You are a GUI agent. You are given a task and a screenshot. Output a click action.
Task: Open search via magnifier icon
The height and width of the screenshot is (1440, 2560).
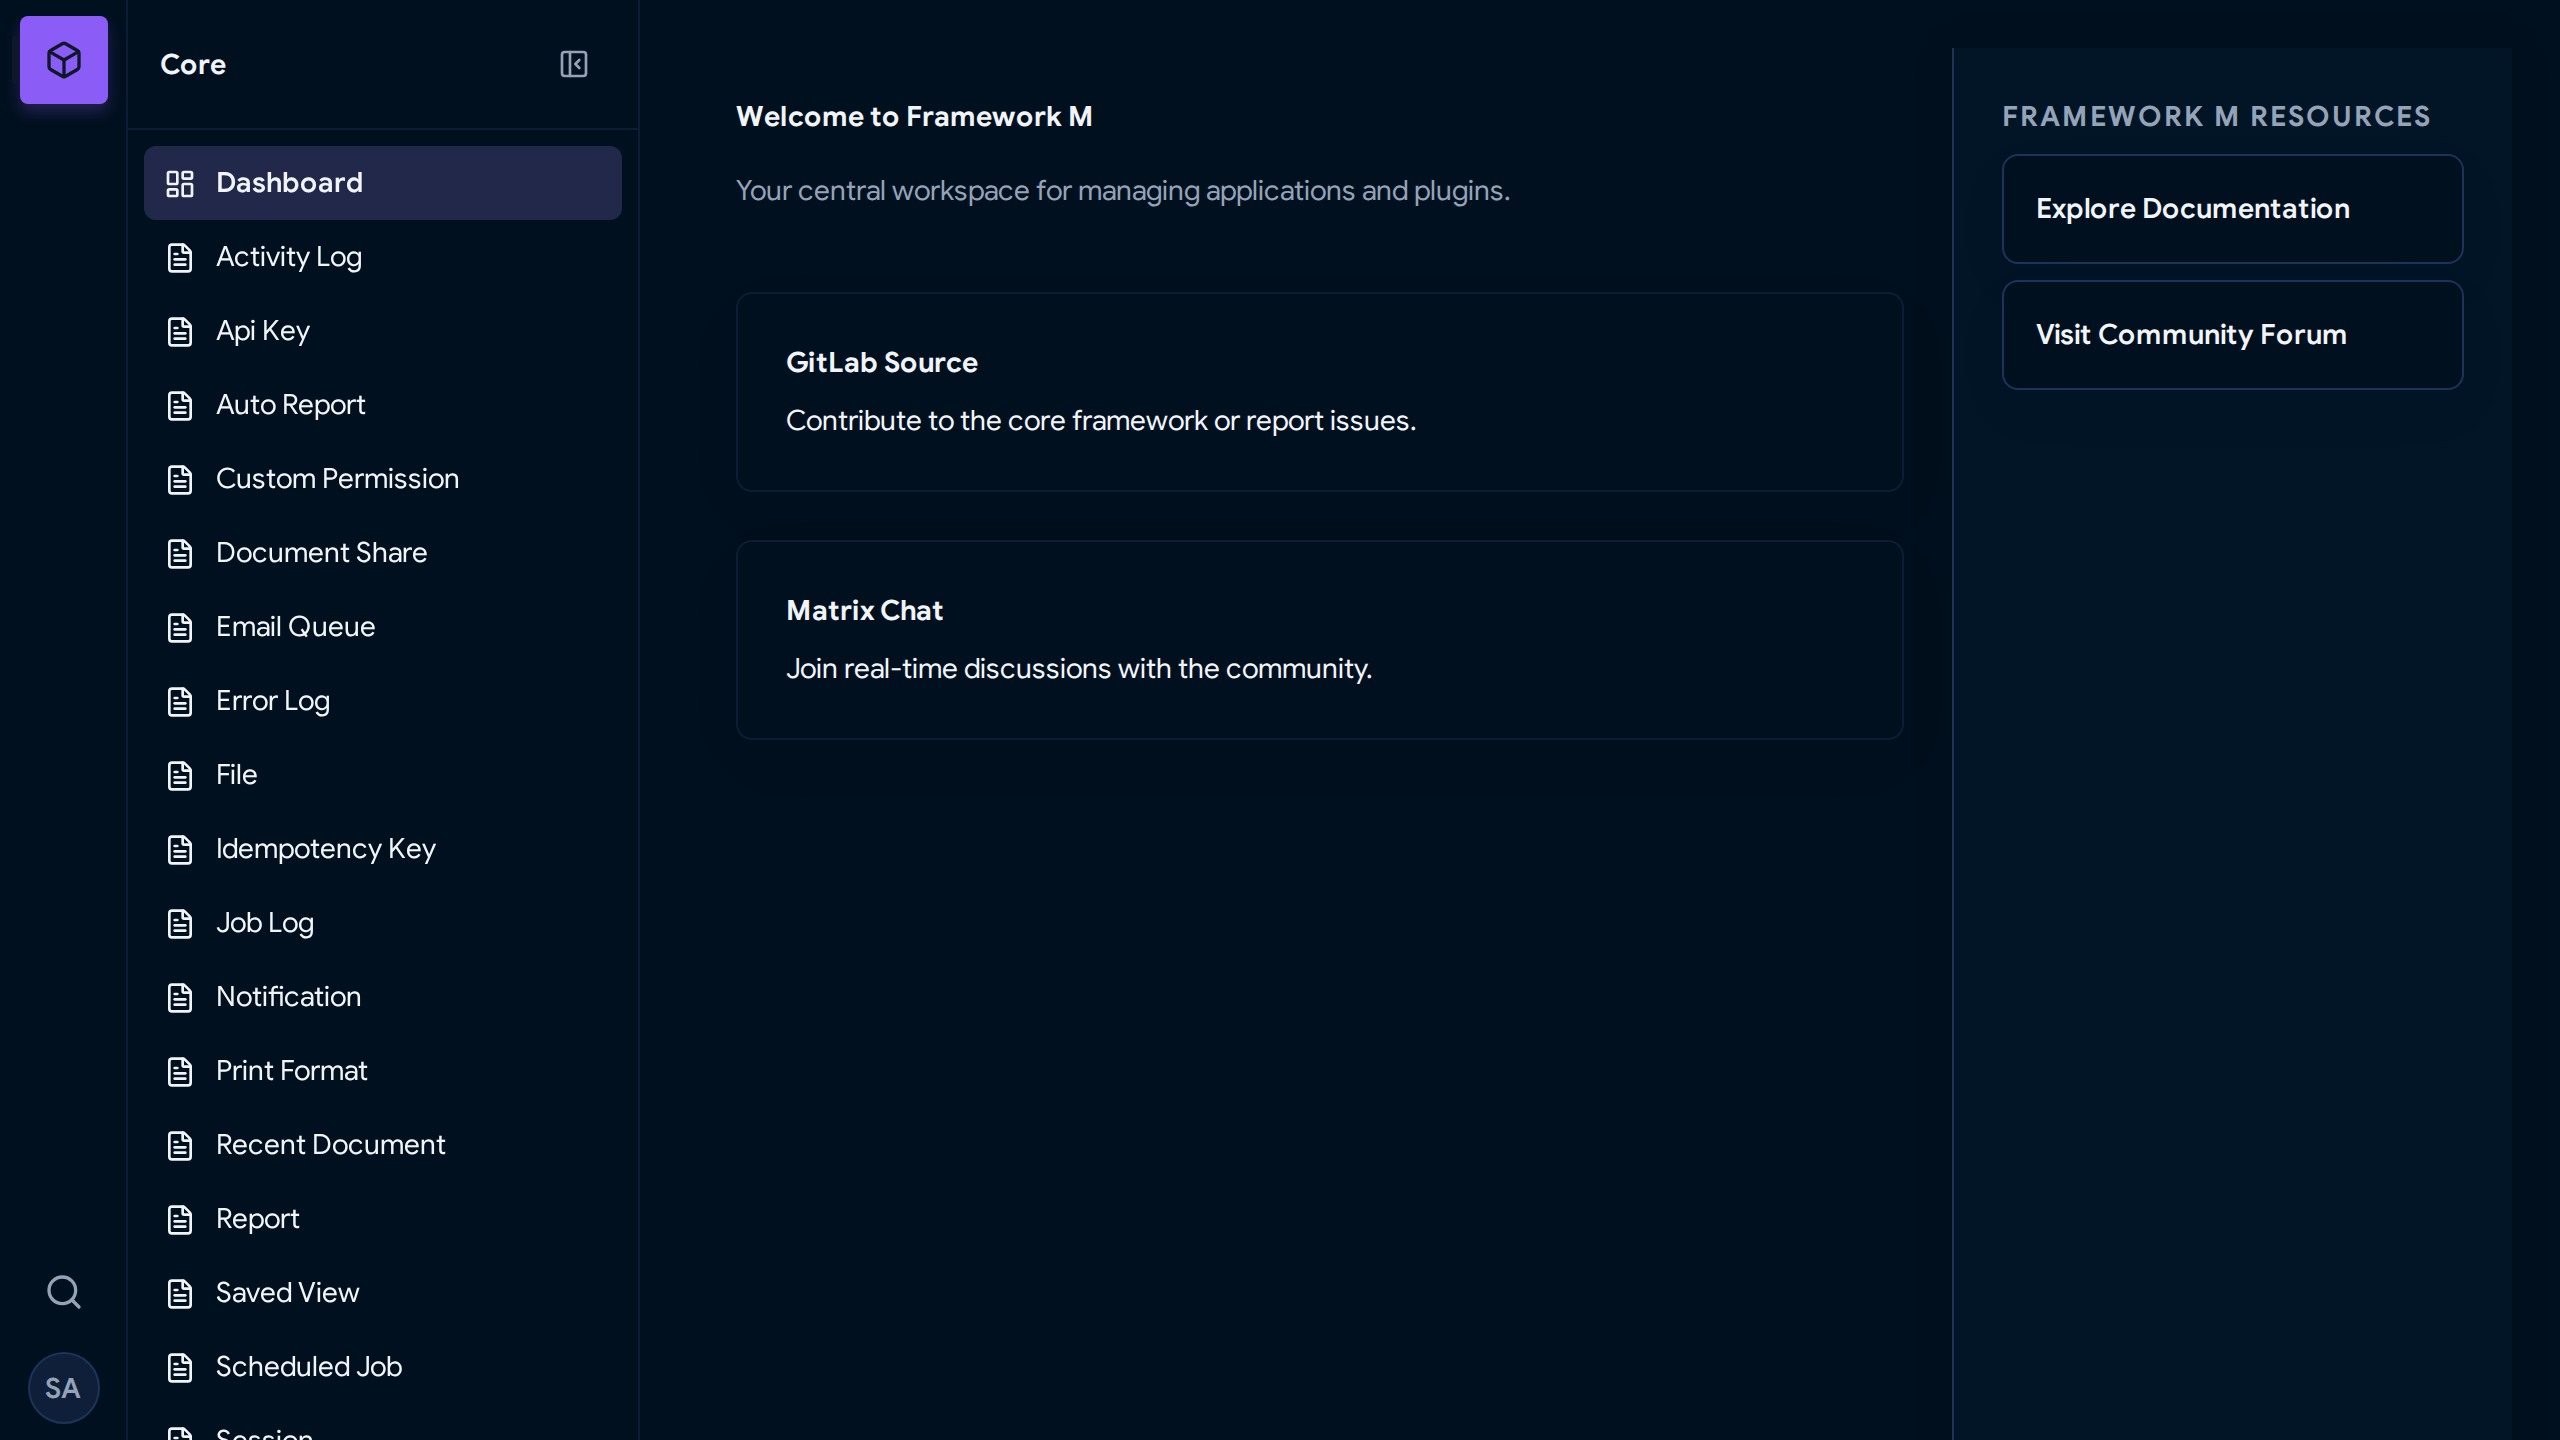tap(64, 1292)
